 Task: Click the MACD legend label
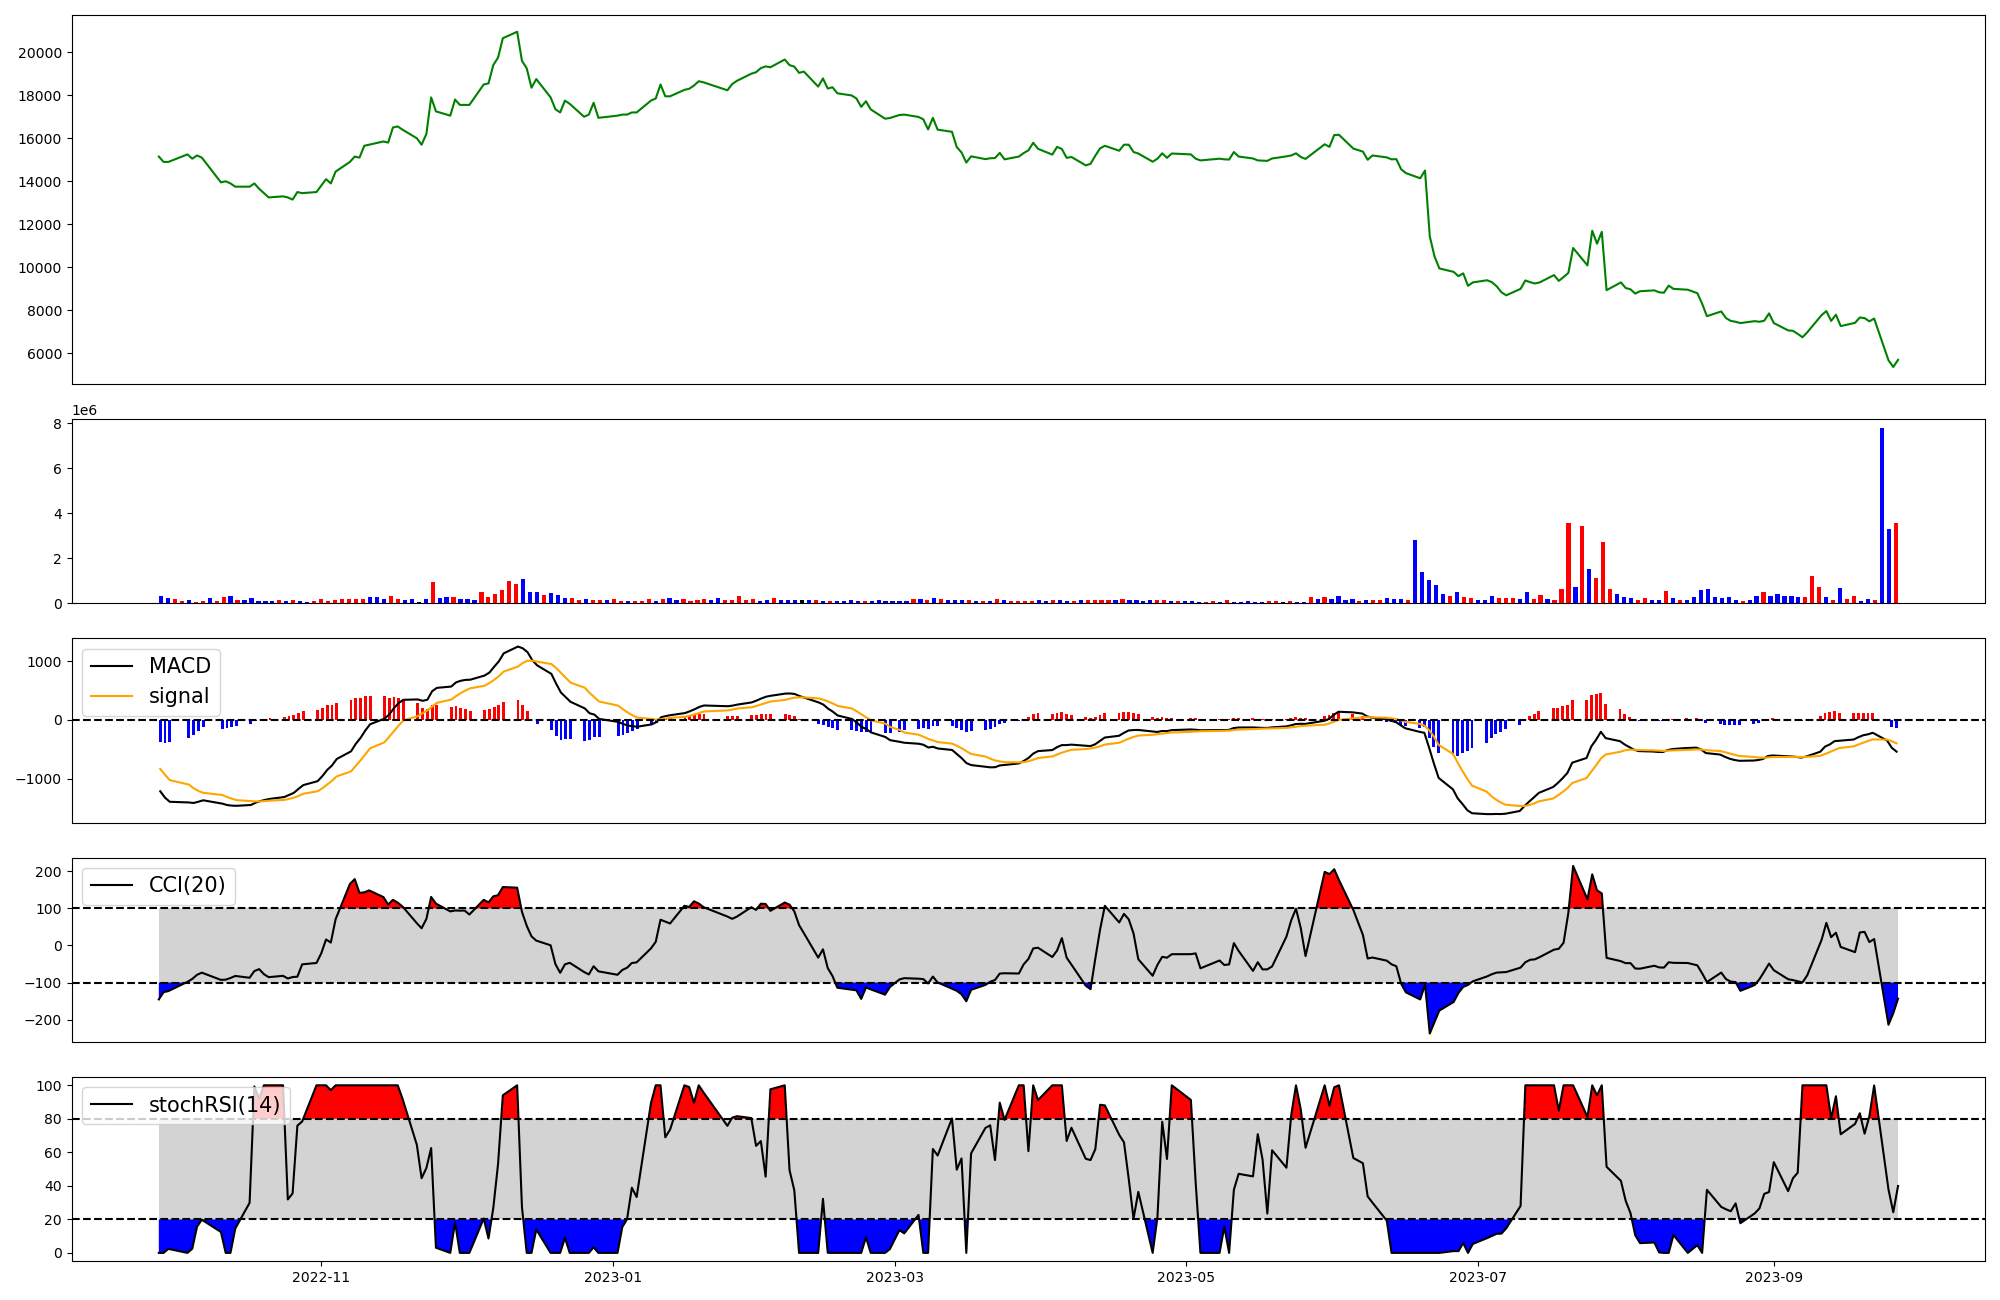pos(179,666)
